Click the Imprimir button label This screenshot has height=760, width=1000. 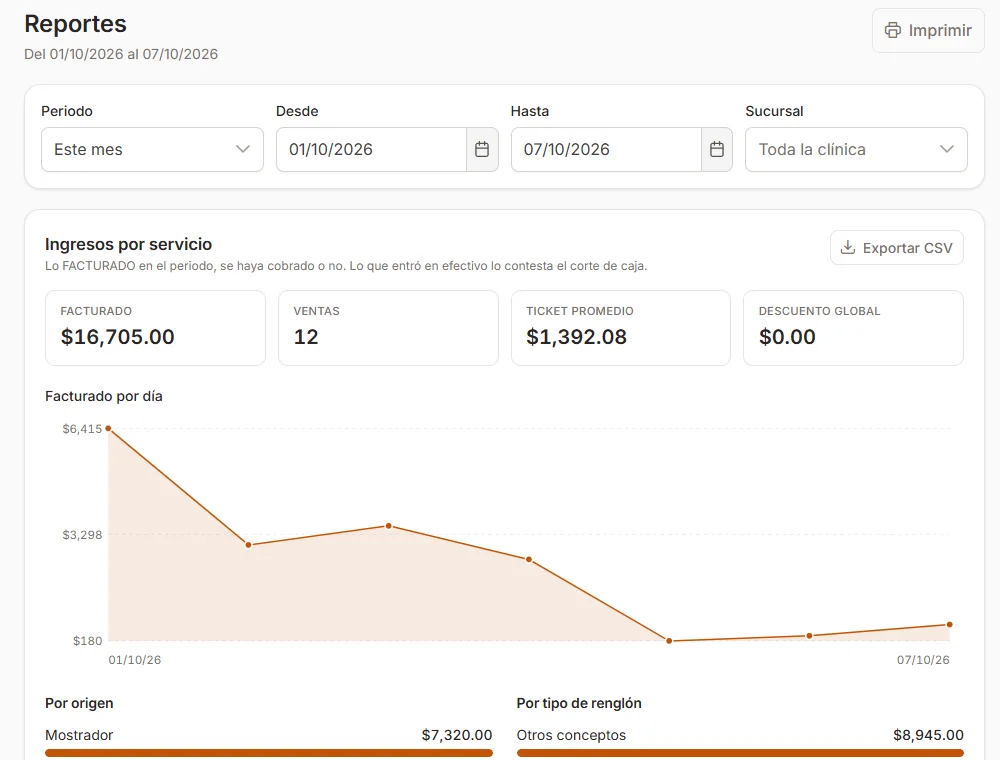[939, 30]
